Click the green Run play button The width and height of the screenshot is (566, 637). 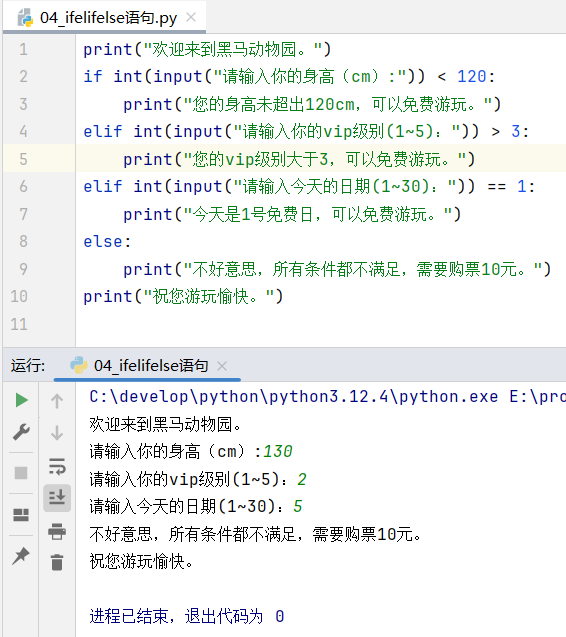(21, 400)
